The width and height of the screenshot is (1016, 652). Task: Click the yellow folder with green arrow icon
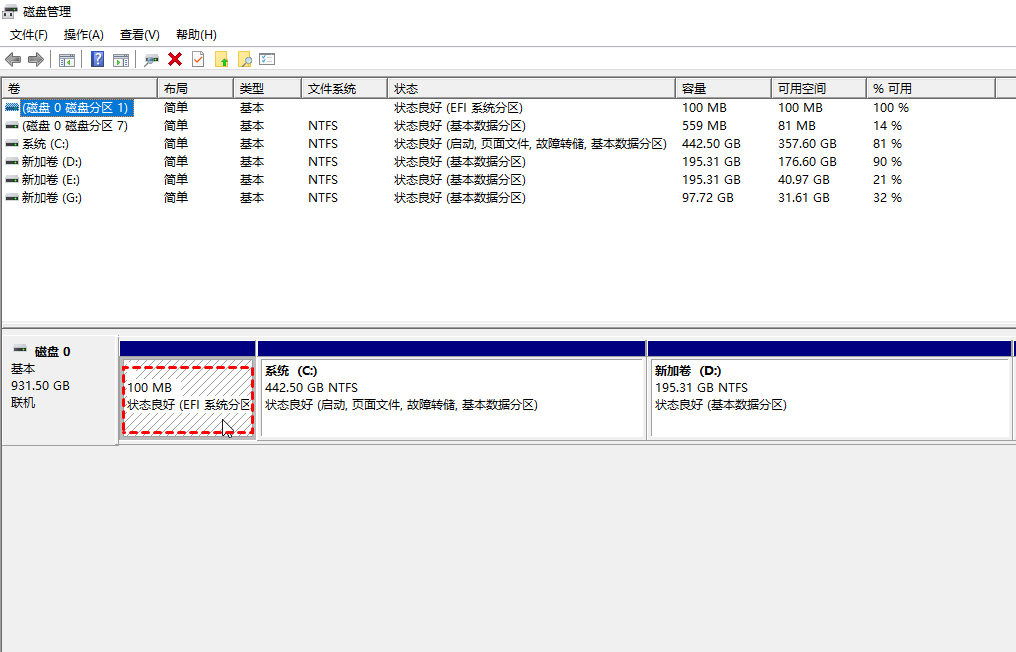point(222,60)
